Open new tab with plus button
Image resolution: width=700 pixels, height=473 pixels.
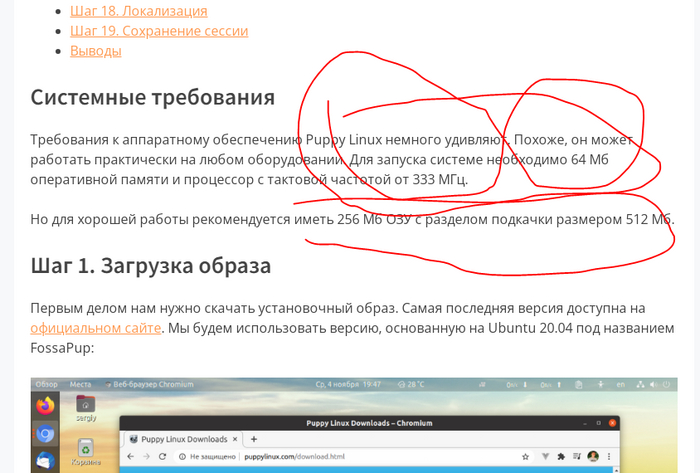pos(254,439)
